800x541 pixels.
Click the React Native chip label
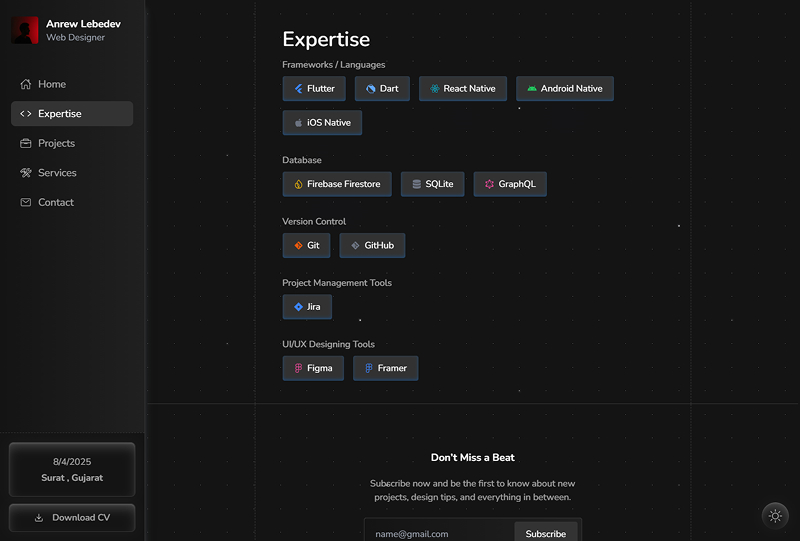click(x=469, y=89)
